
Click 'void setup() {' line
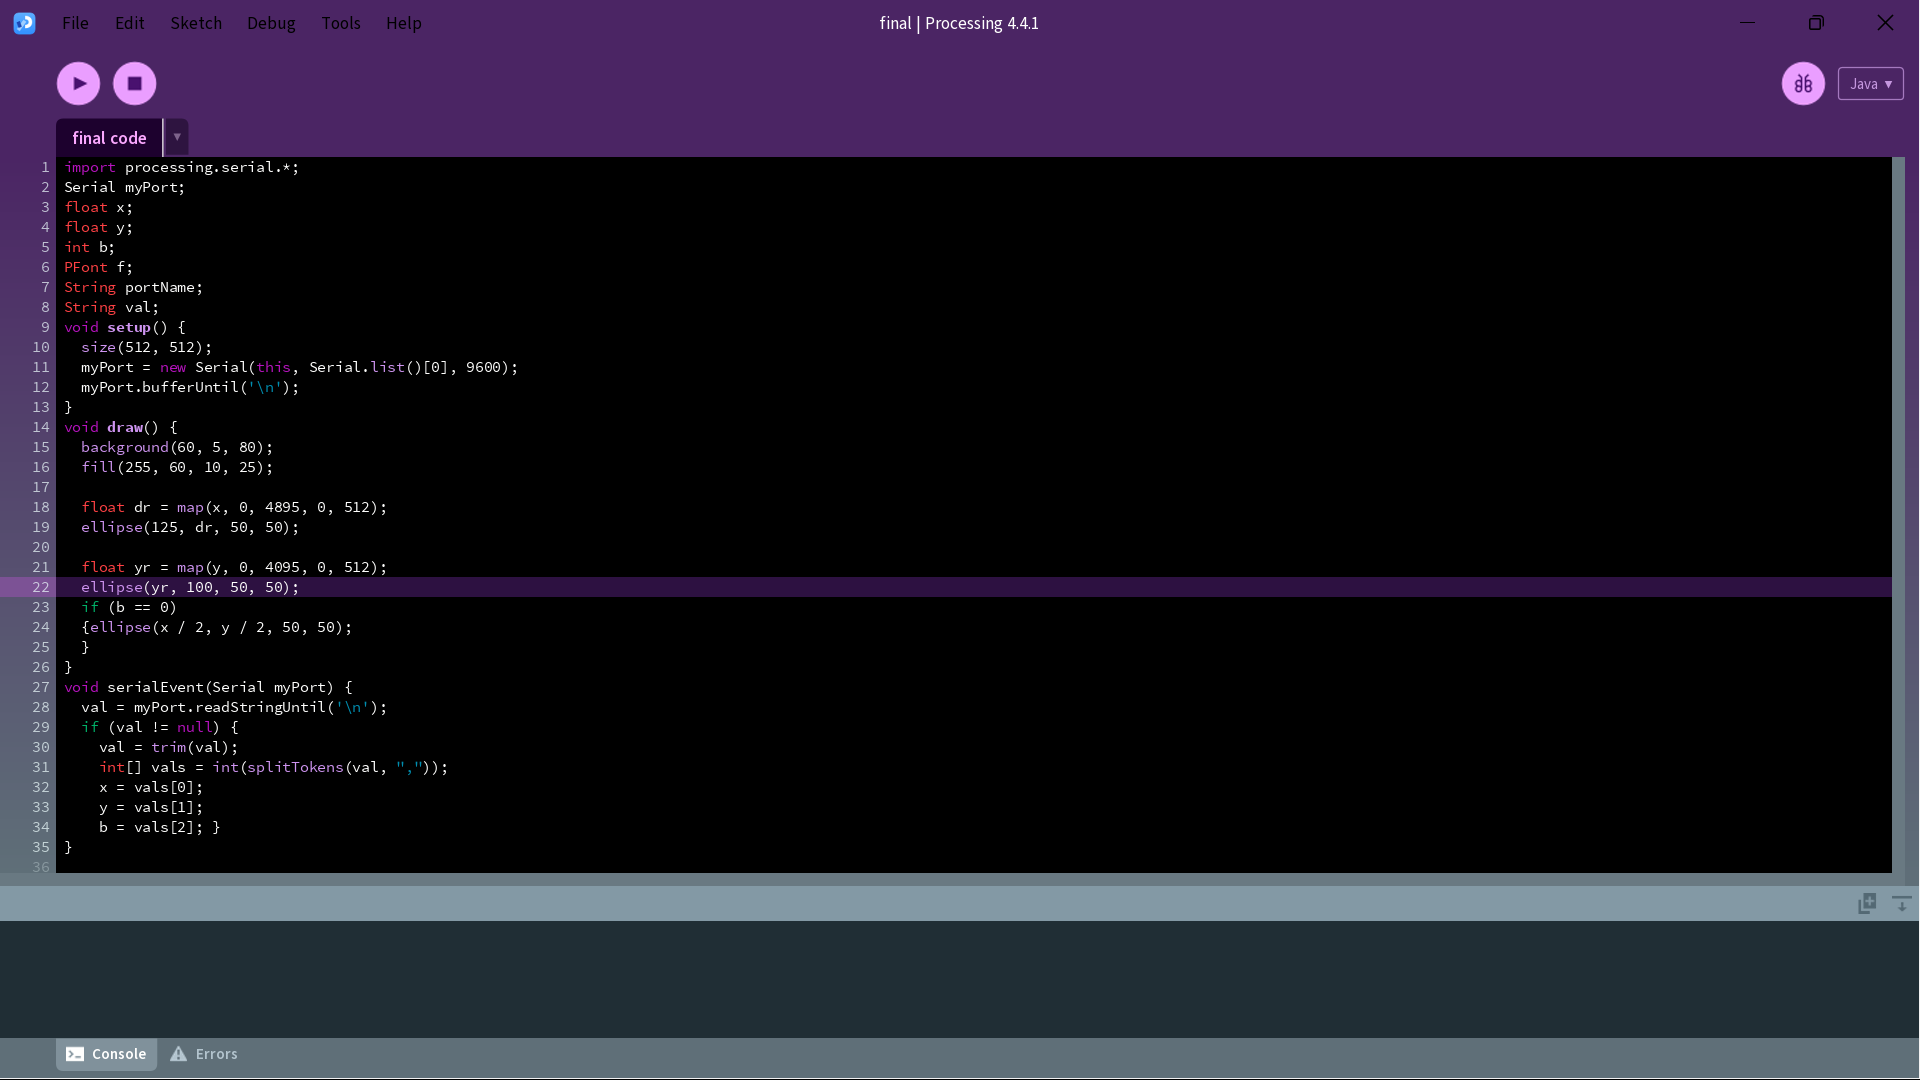coord(124,327)
